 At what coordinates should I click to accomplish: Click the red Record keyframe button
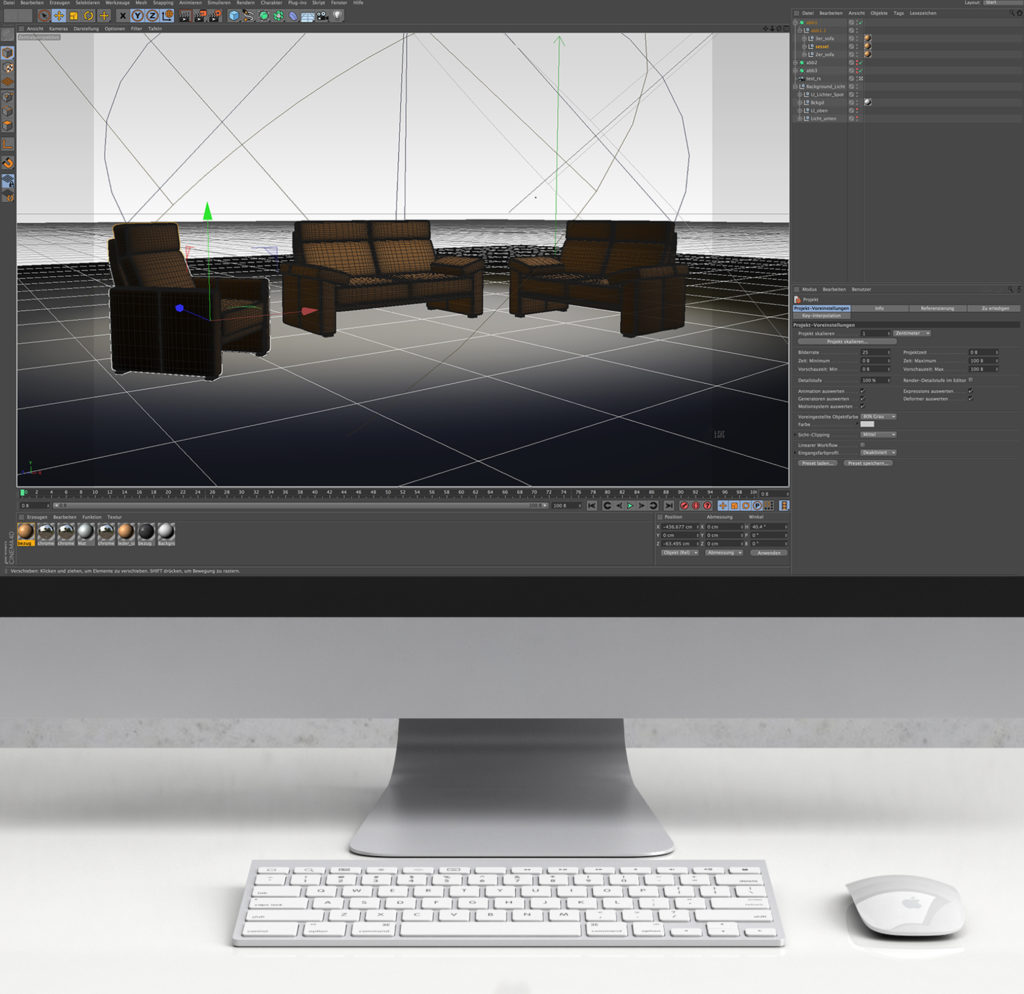click(684, 506)
